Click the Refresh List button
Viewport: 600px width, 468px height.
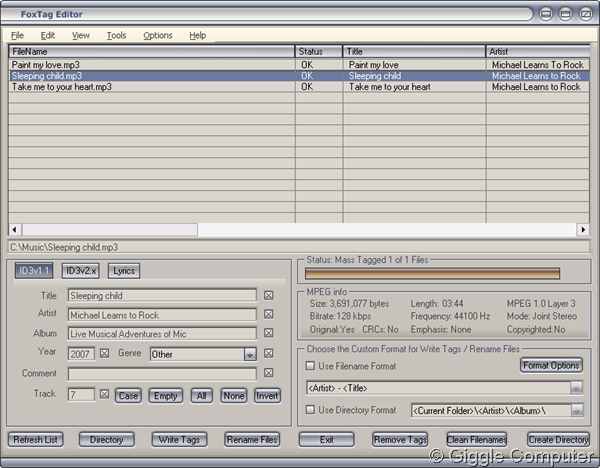pos(36,440)
